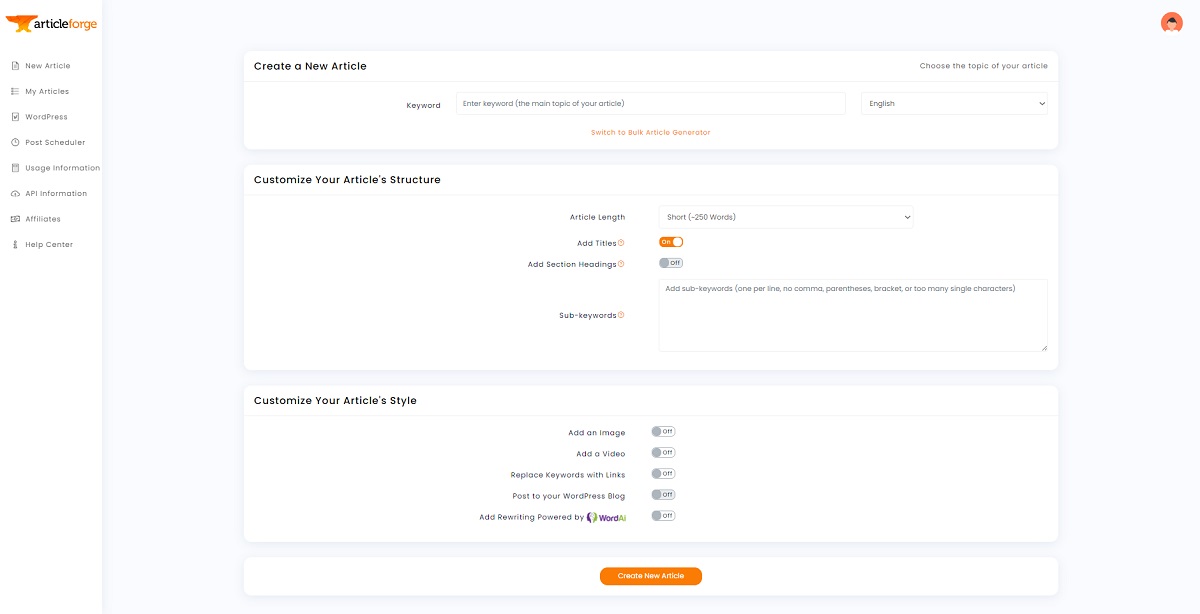Viewport: 1200px width, 614px height.
Task: Turn on WordAI rewriting toggle
Action: click(663, 516)
